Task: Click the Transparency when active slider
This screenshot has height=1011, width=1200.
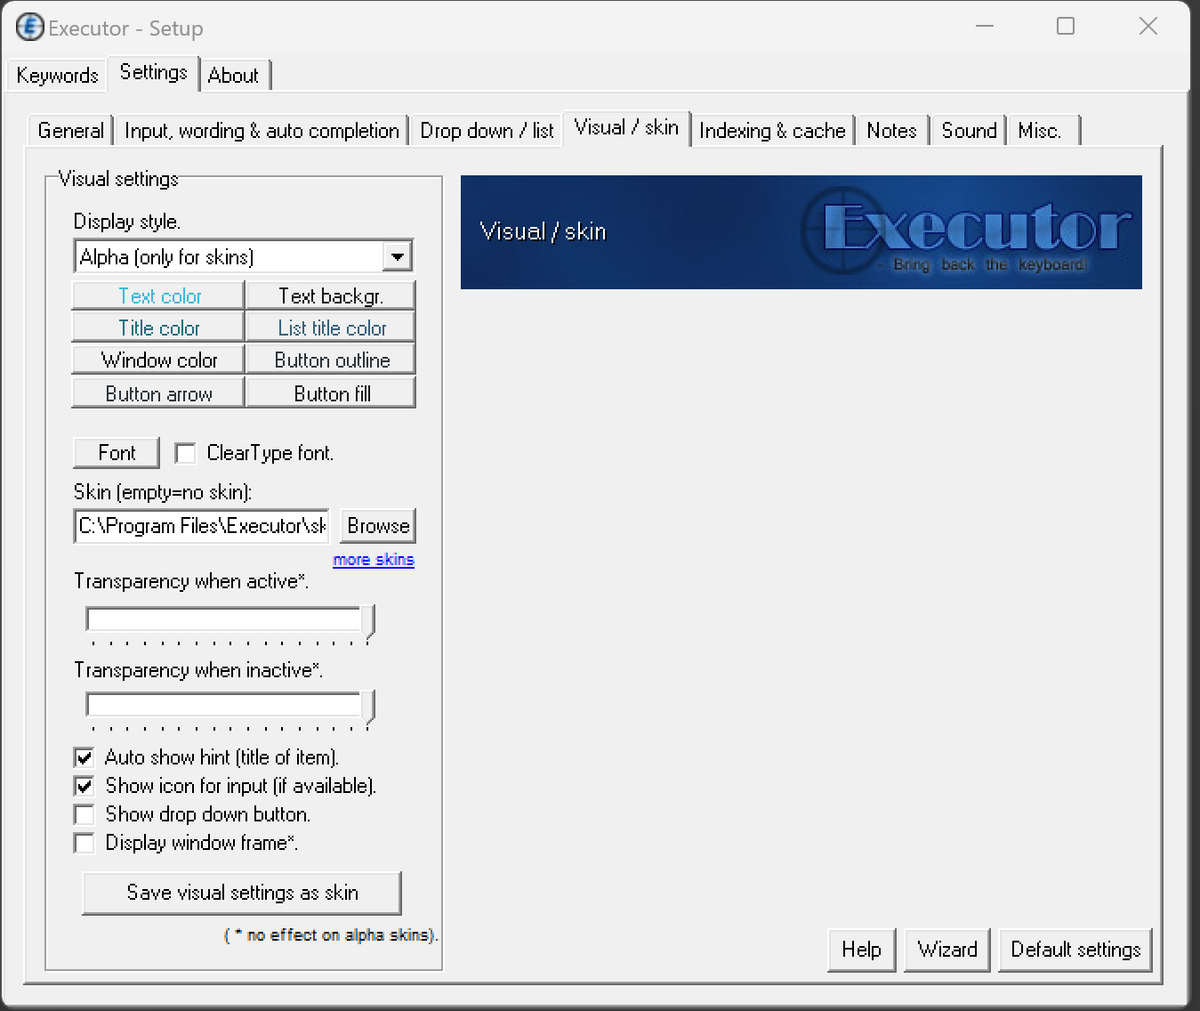Action: [231, 621]
